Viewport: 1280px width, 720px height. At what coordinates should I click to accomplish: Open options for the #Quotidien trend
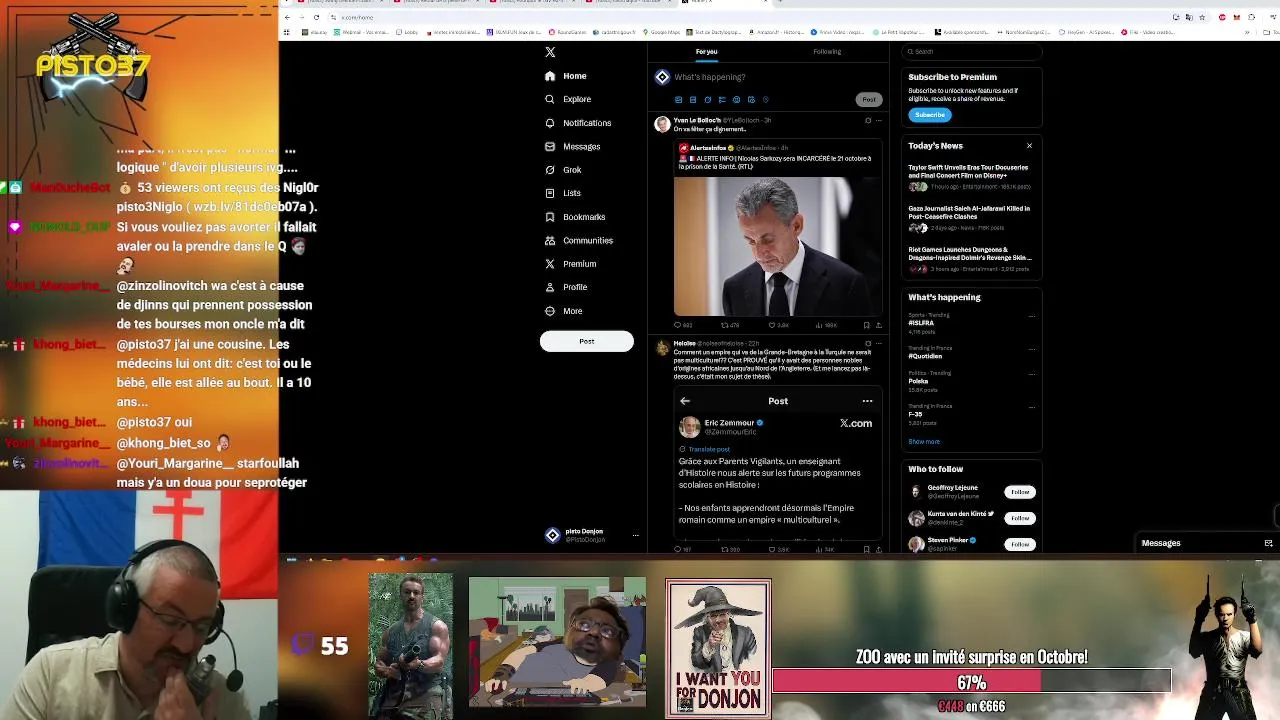point(1031,349)
